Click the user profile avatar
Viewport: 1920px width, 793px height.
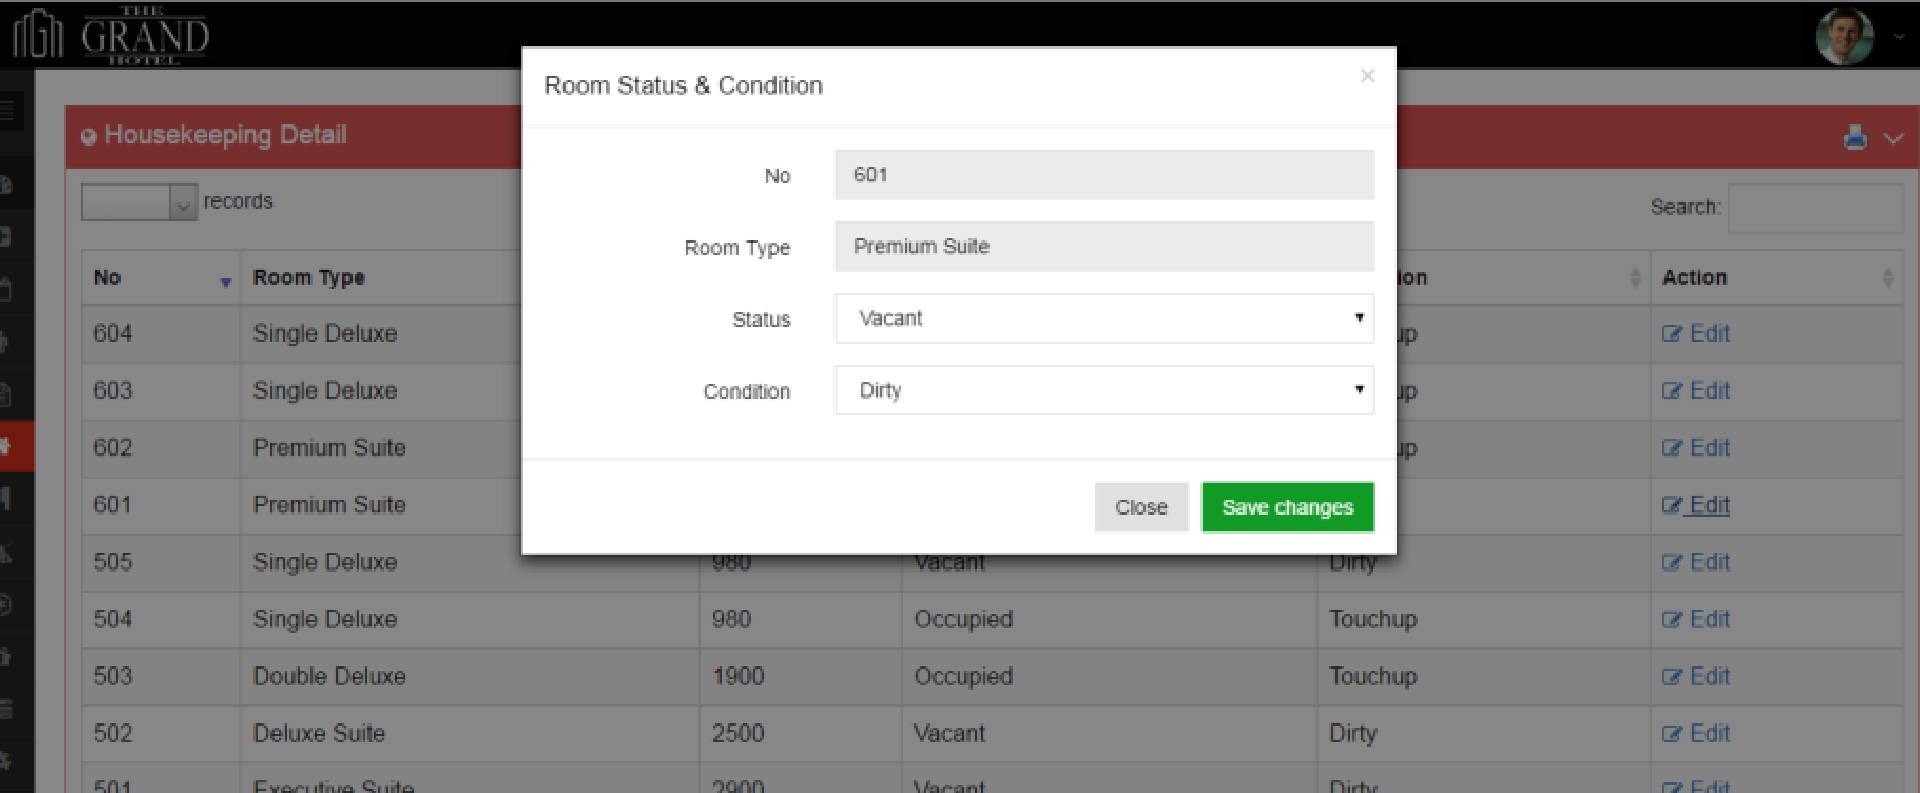pos(1844,36)
